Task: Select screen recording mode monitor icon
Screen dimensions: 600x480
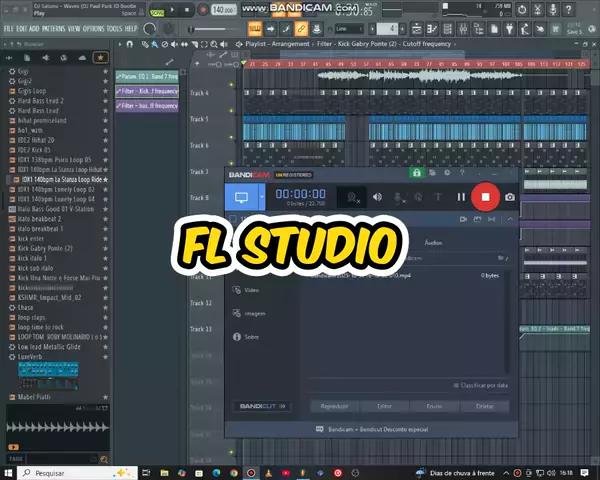Action: coord(241,196)
